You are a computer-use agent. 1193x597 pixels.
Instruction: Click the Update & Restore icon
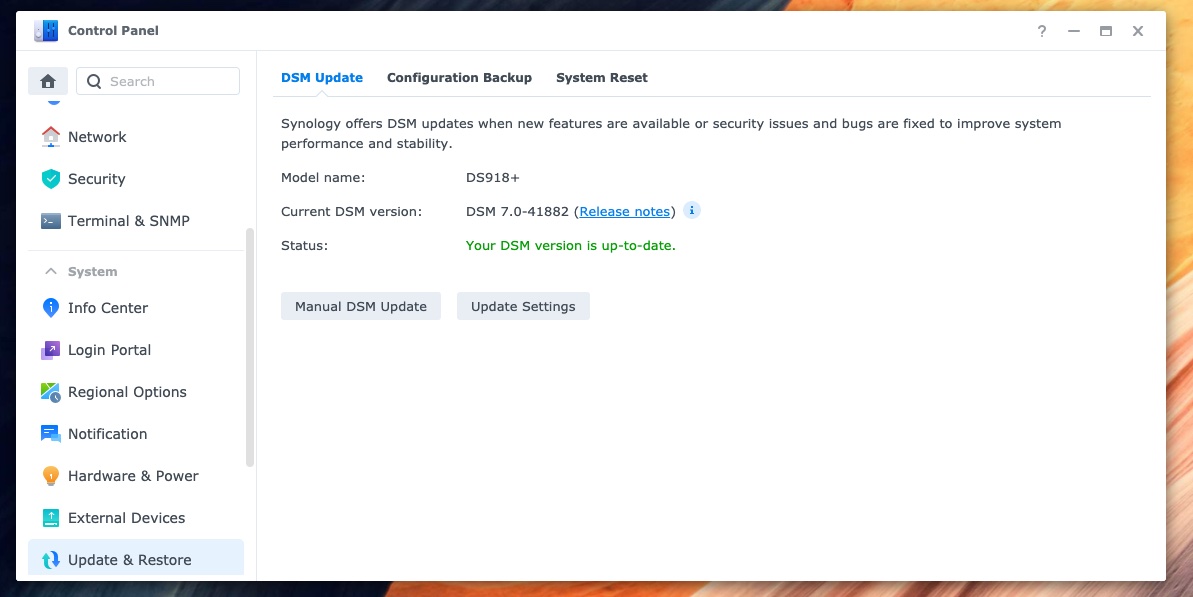tap(50, 560)
